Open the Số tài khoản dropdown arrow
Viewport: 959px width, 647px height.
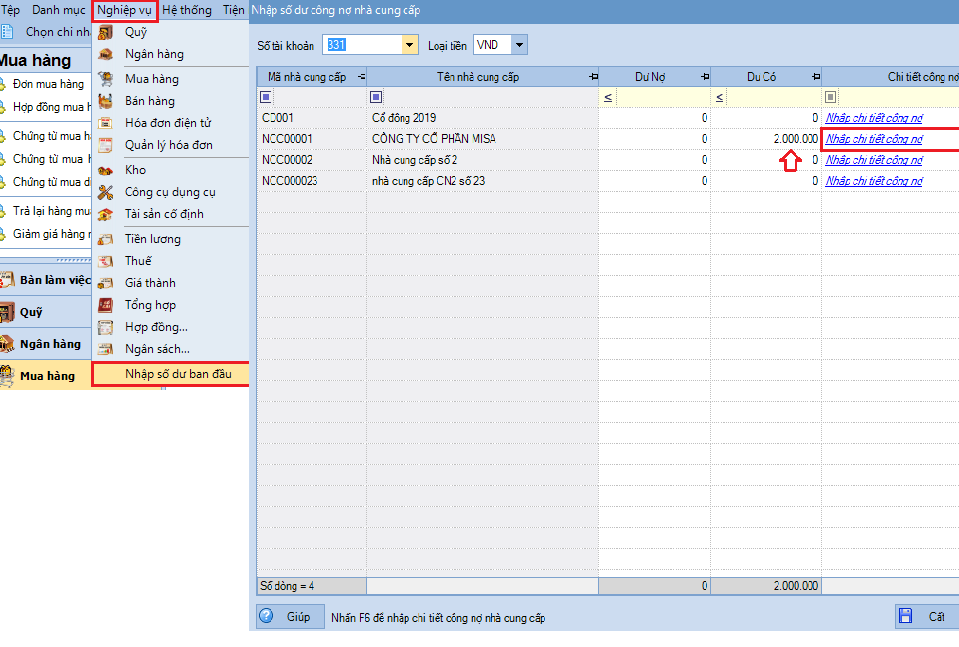pos(409,46)
